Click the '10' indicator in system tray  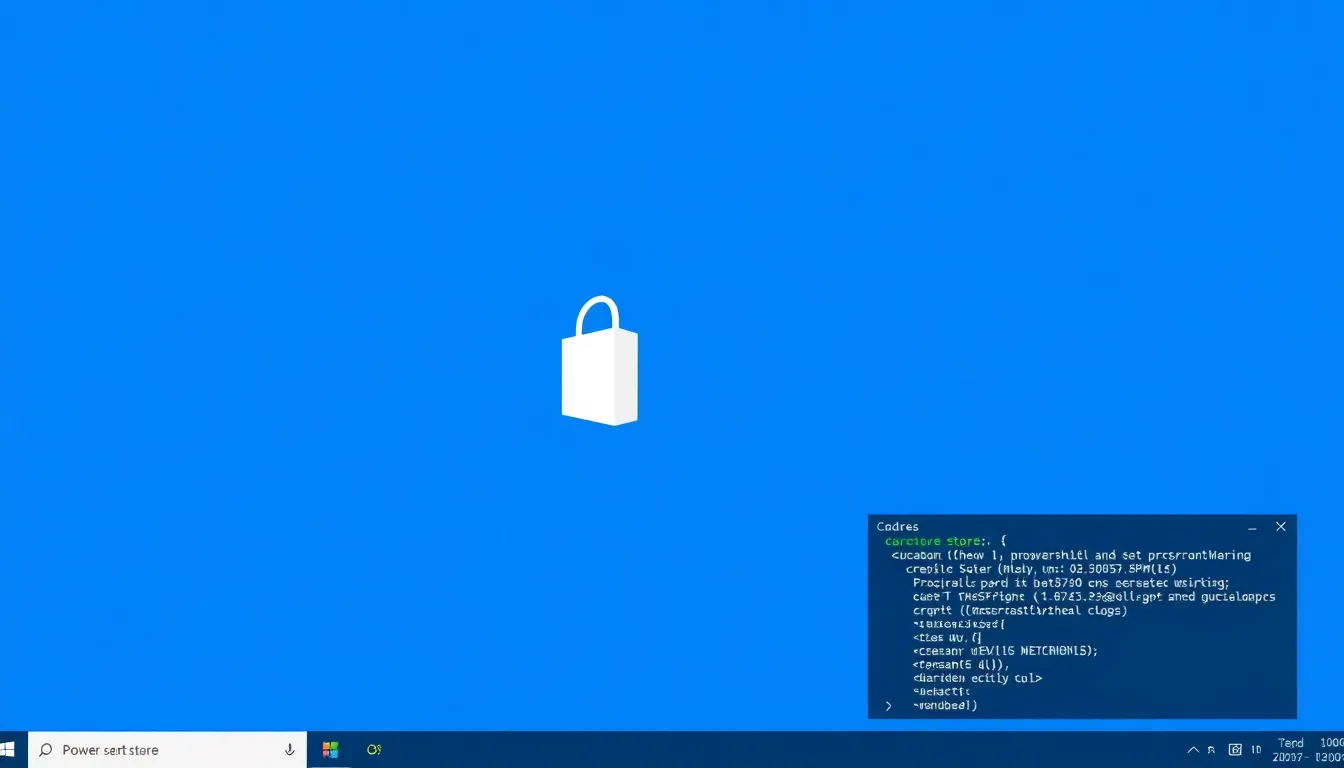pos(1257,750)
